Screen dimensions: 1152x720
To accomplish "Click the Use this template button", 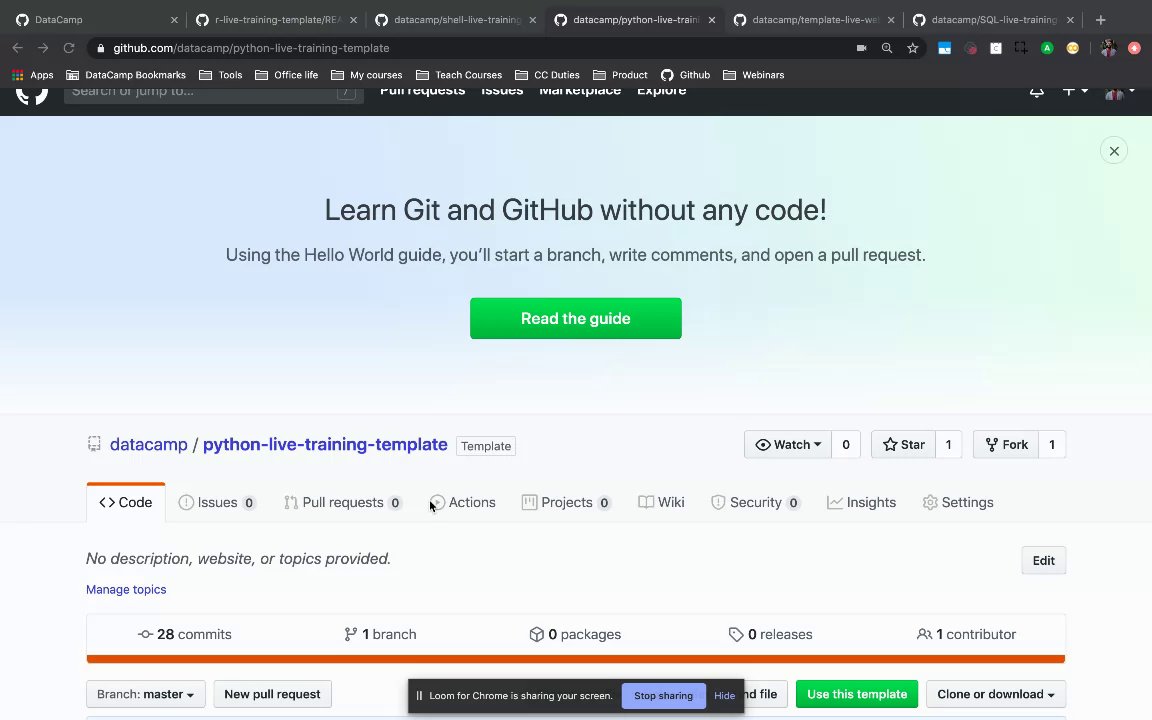I will tap(857, 694).
